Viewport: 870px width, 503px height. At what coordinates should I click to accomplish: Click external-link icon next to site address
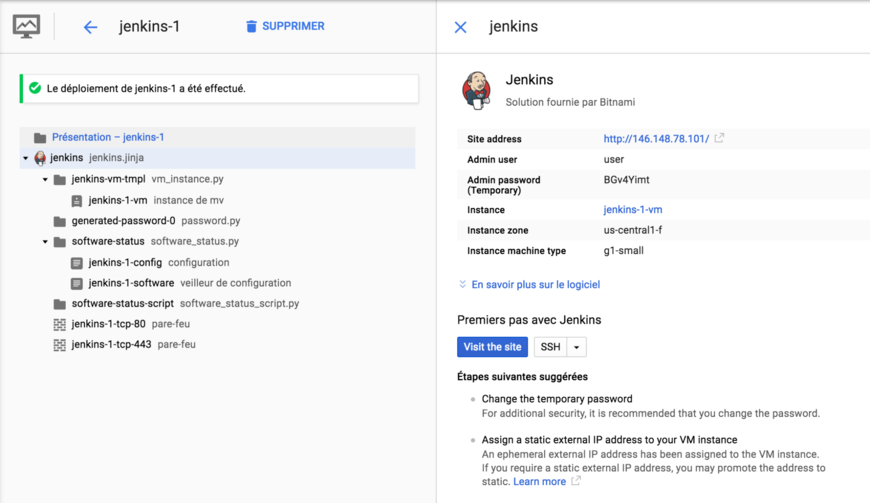click(719, 138)
